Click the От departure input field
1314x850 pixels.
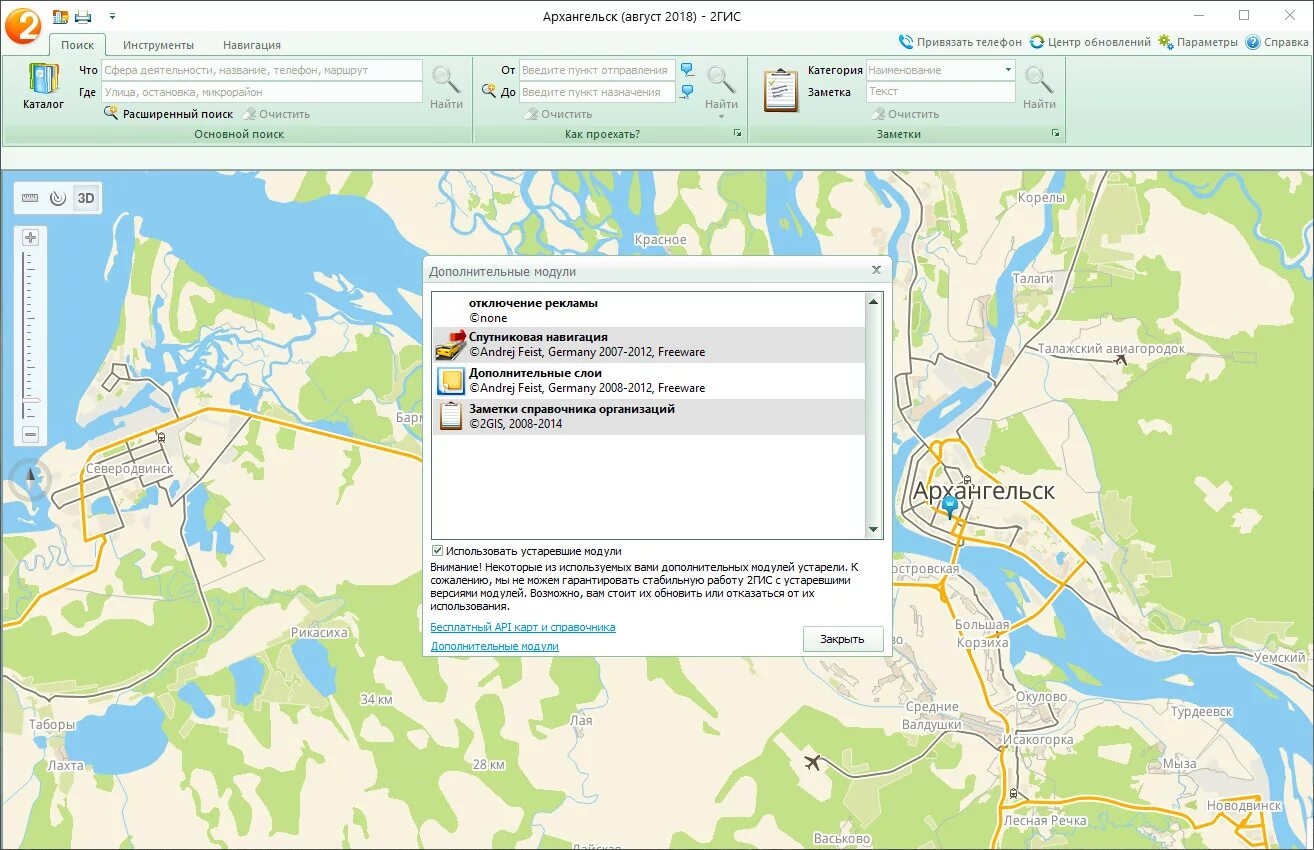tap(597, 70)
